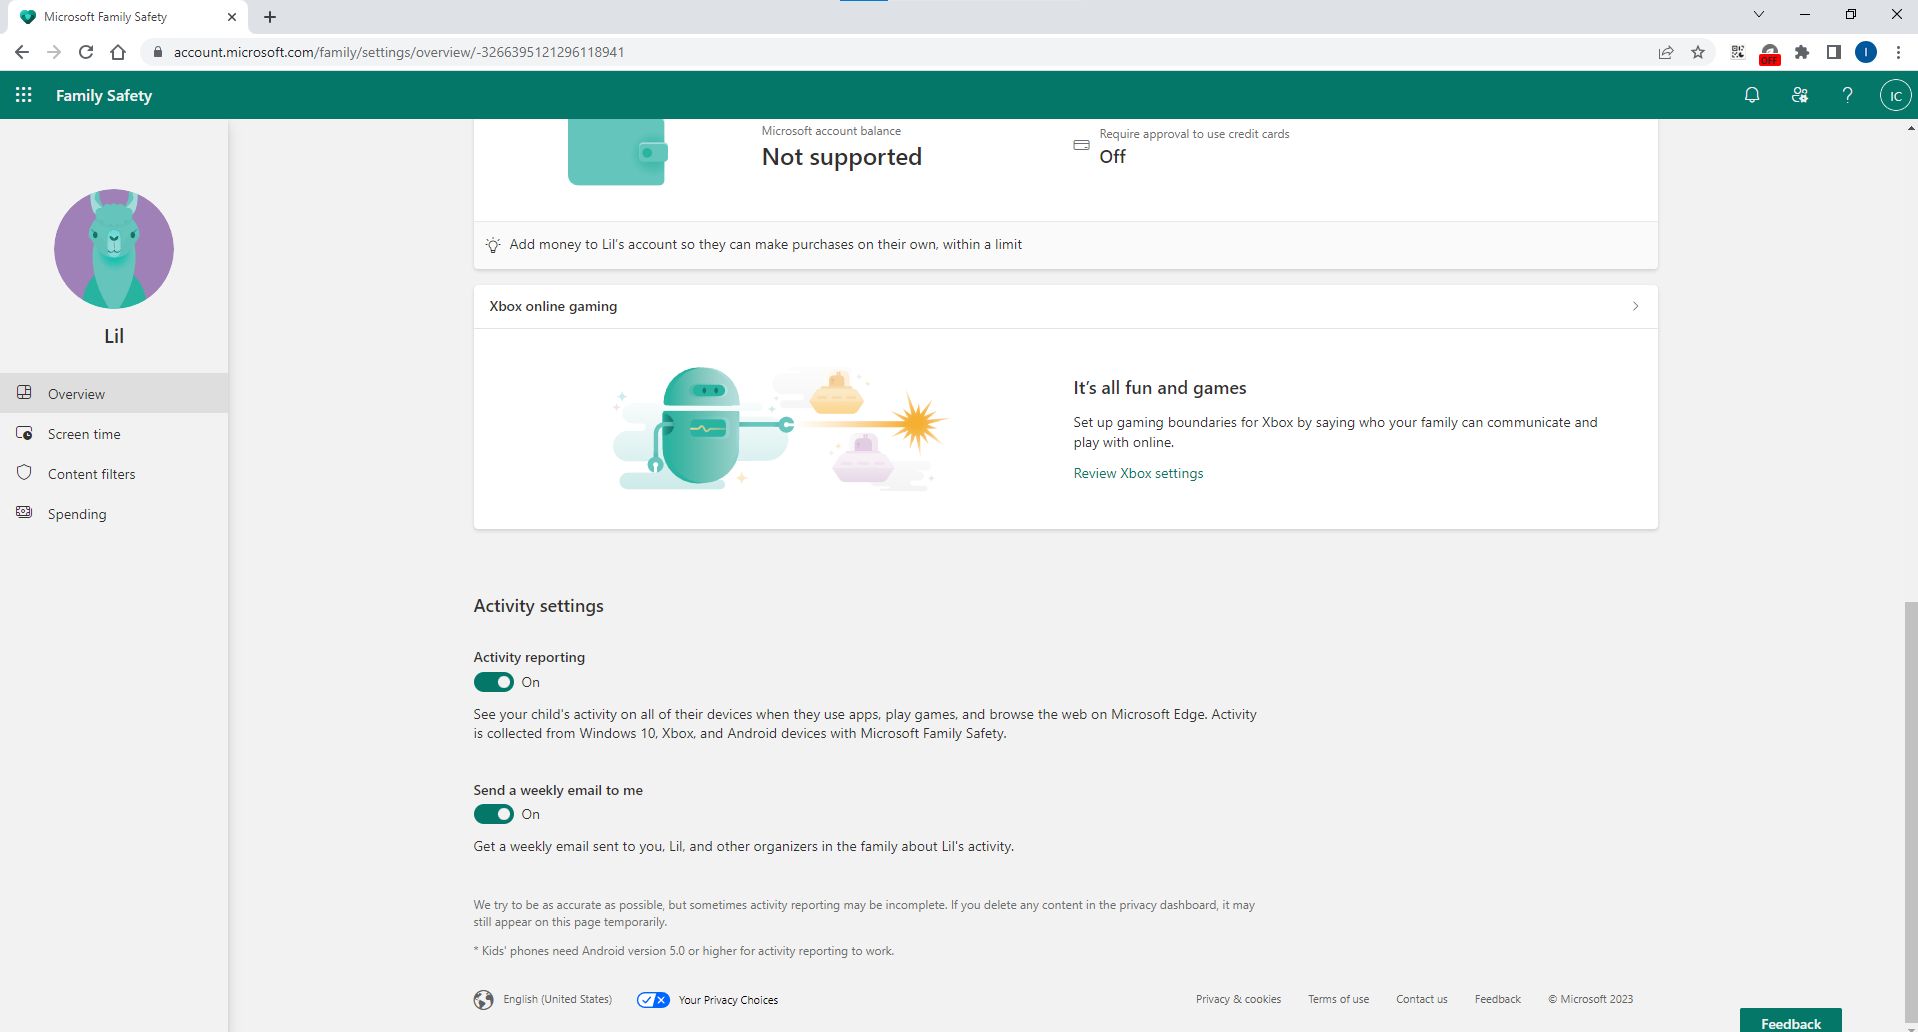The image size is (1918, 1032).
Task: Click the page vertical scrollbar thumb
Action: coord(1911,810)
